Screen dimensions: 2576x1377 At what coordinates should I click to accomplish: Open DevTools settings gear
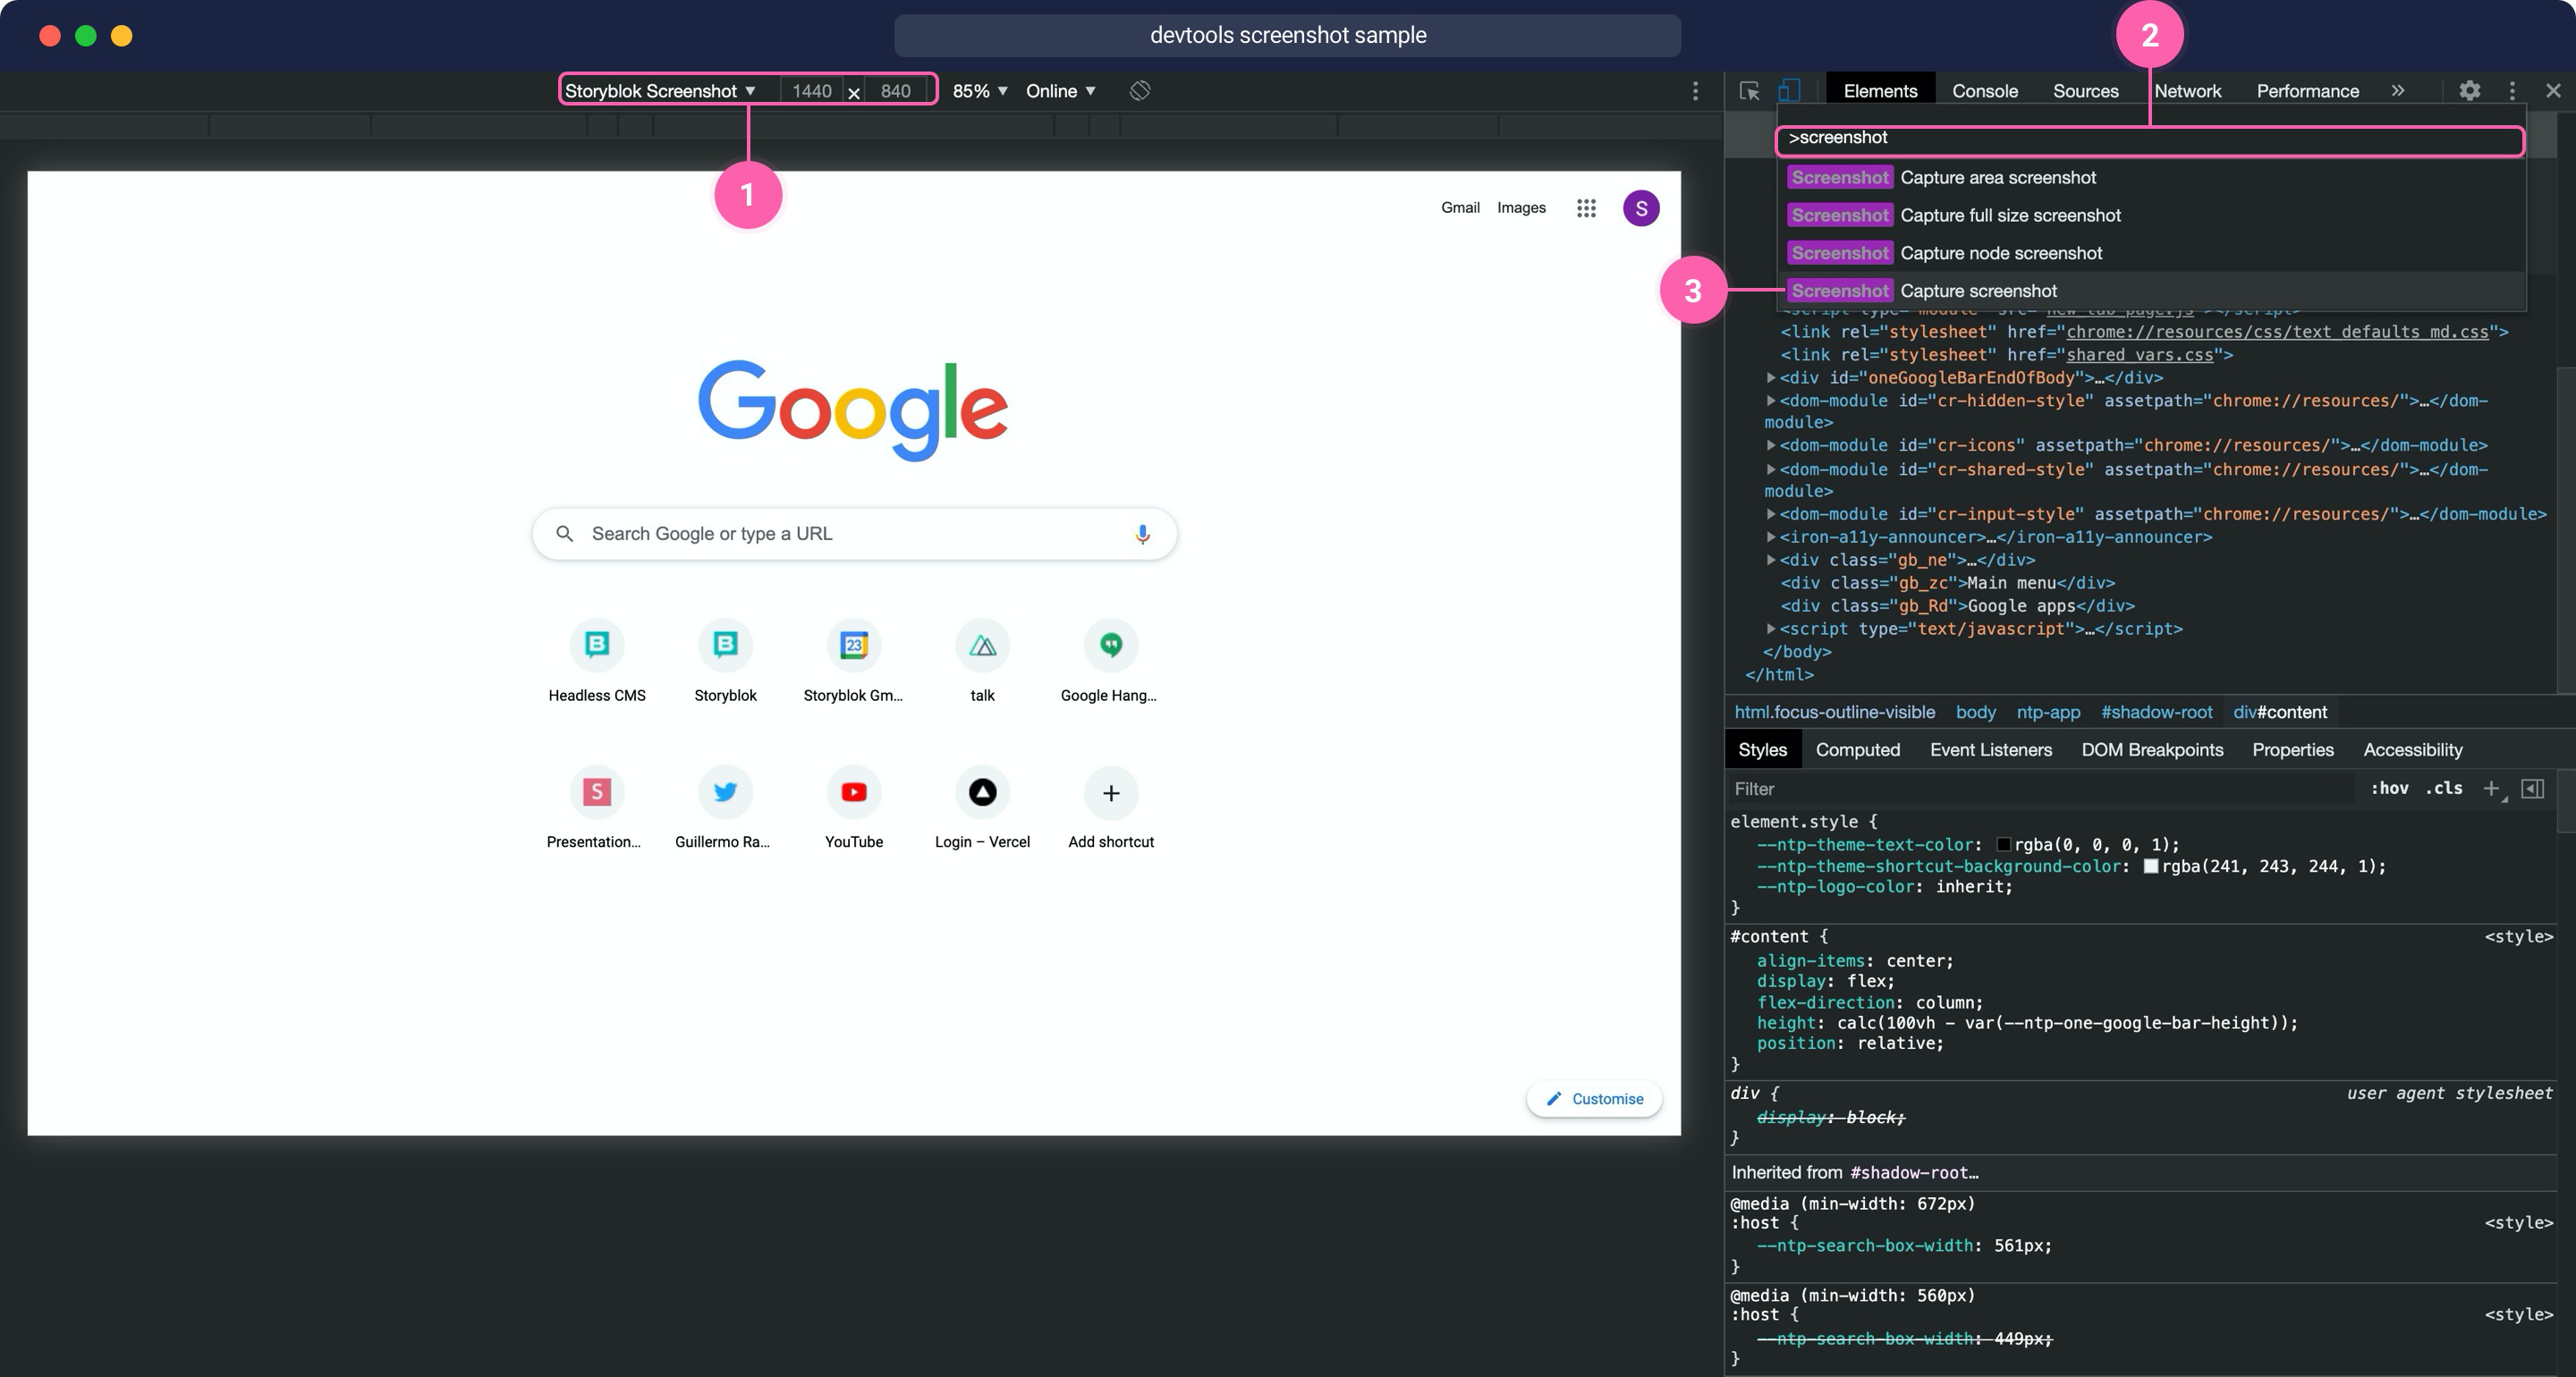tap(2469, 91)
